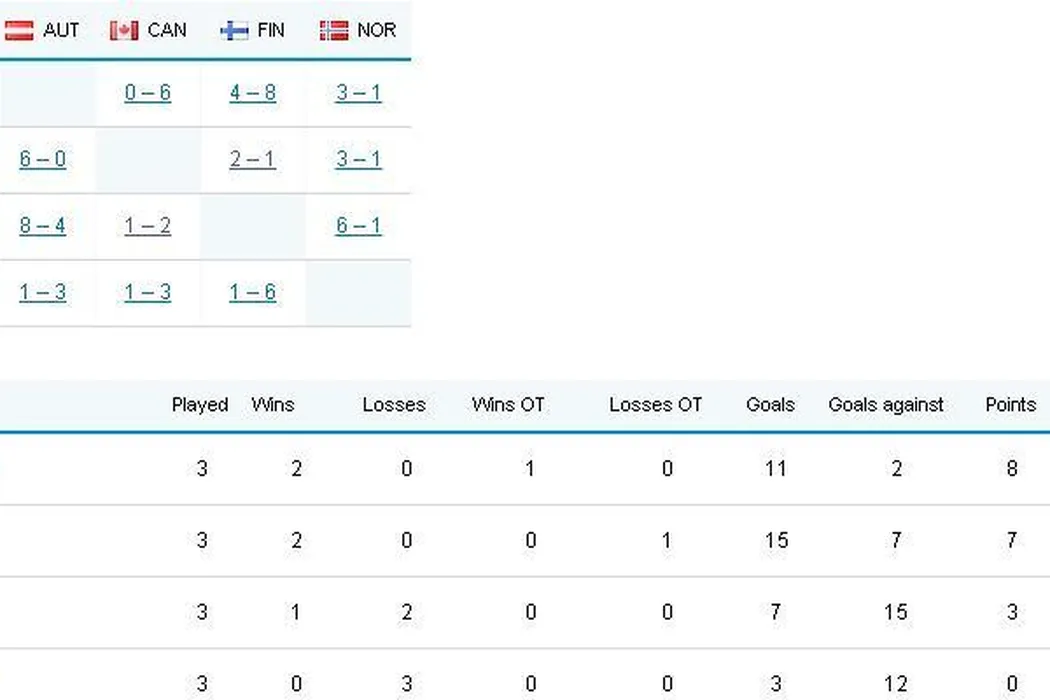
Task: Click the Finland flag icon
Action: 234,31
